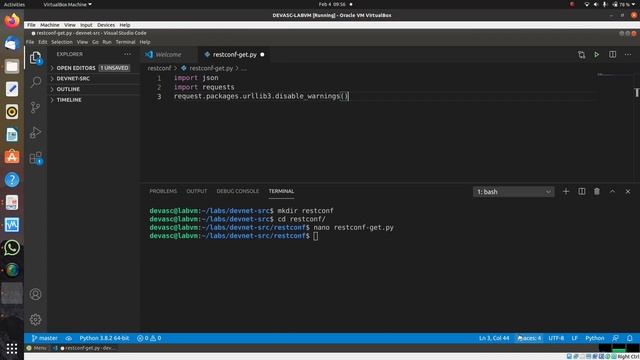Screen dimensions: 640x360
Task: Expand the Open Editors section
Action: (76, 68)
